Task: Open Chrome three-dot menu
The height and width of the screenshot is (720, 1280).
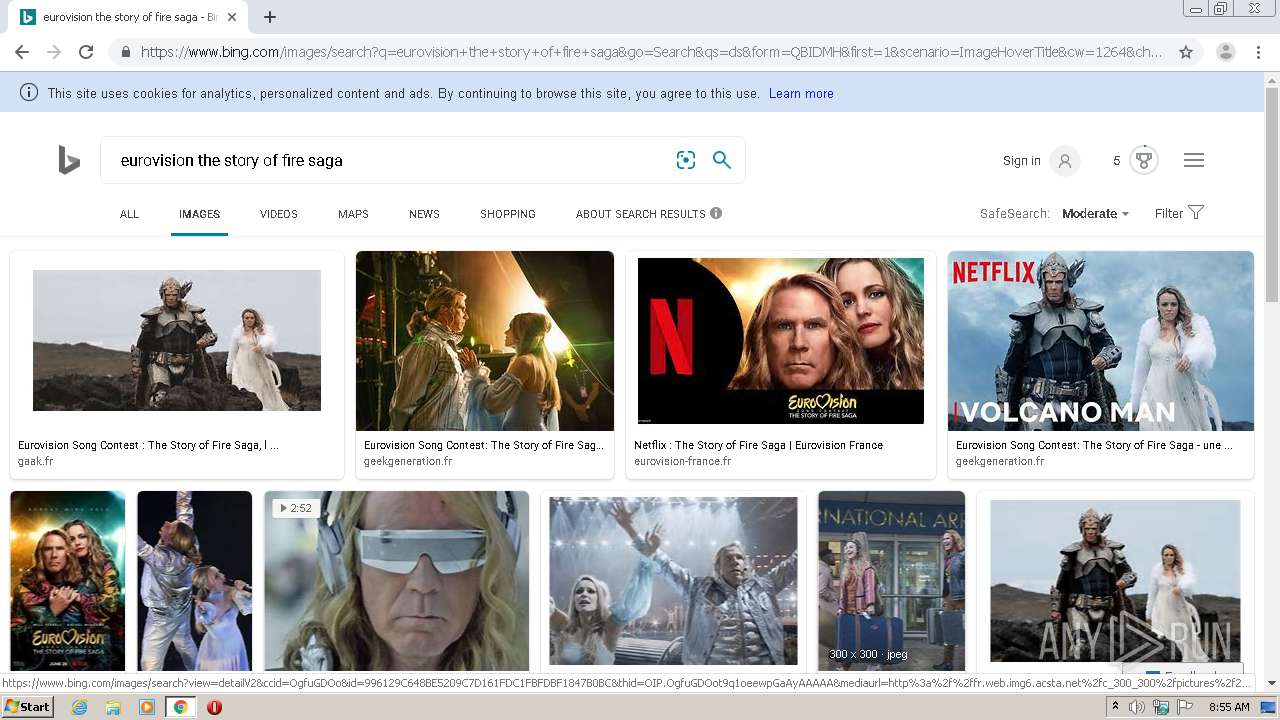Action: (1258, 52)
